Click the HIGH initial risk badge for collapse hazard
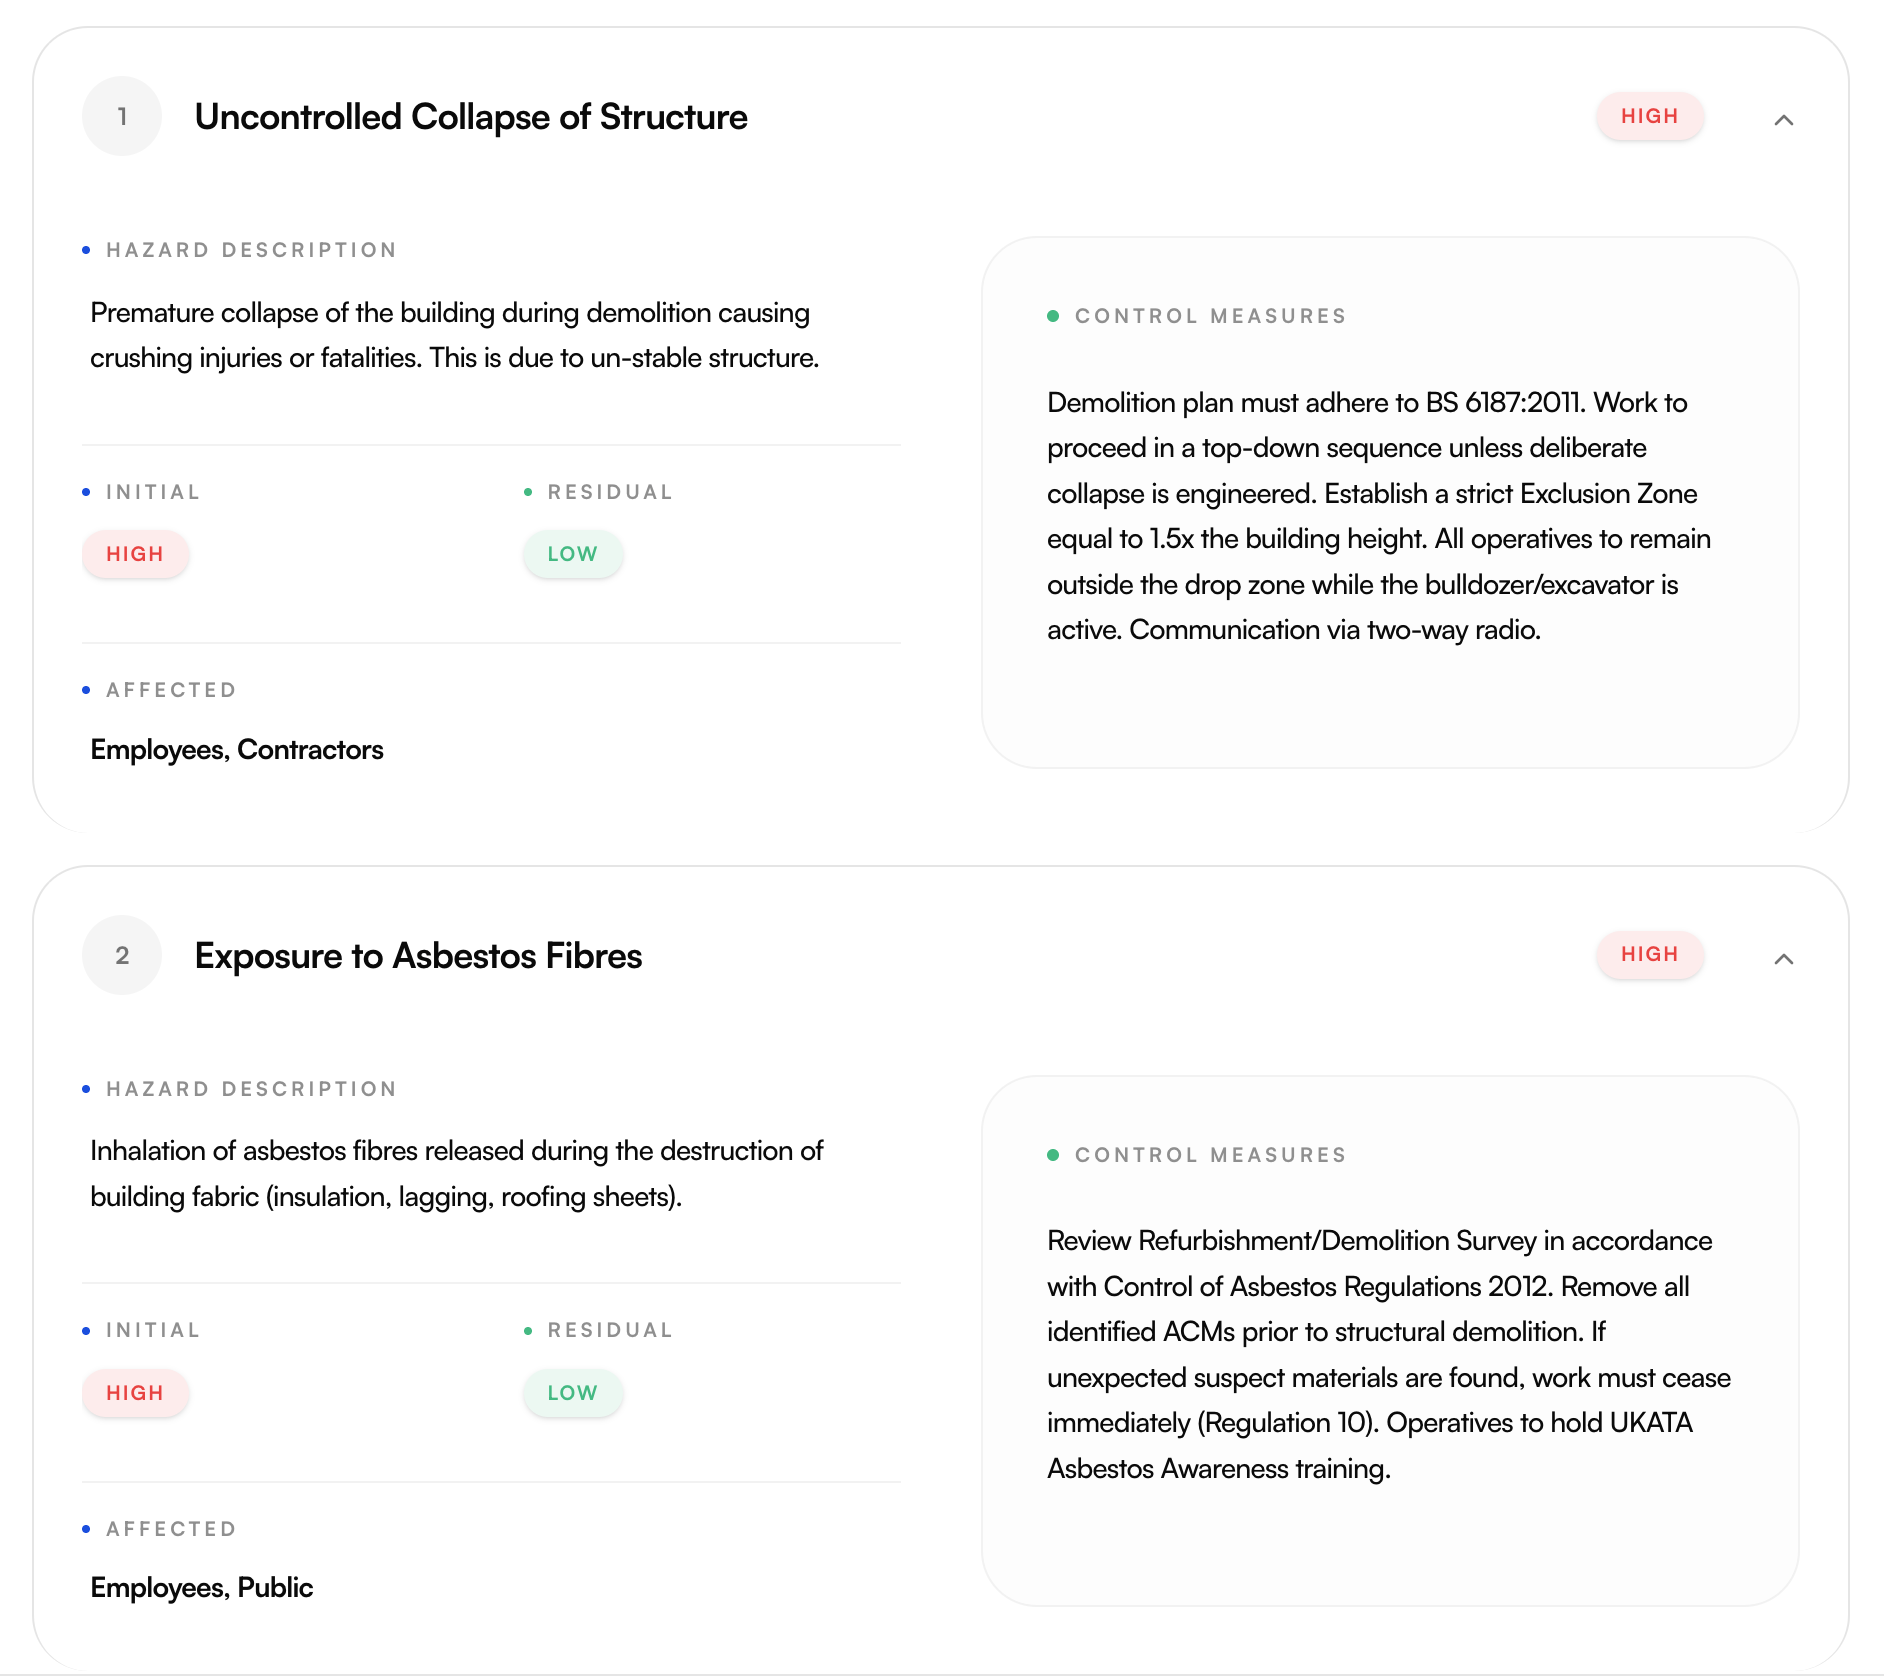Viewport: 1884px width, 1678px height. pyautogui.click(x=136, y=553)
